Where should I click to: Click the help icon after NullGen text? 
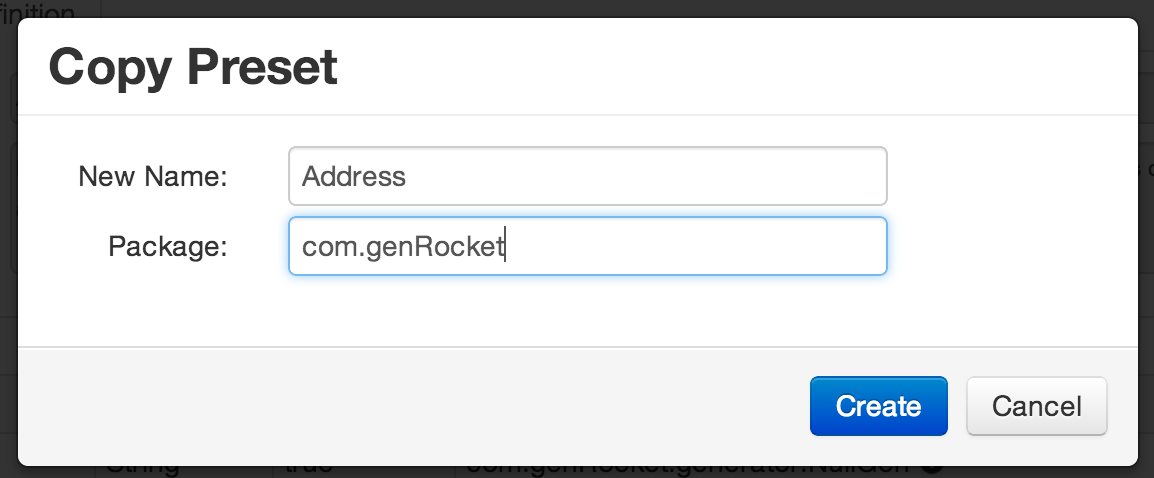932,469
